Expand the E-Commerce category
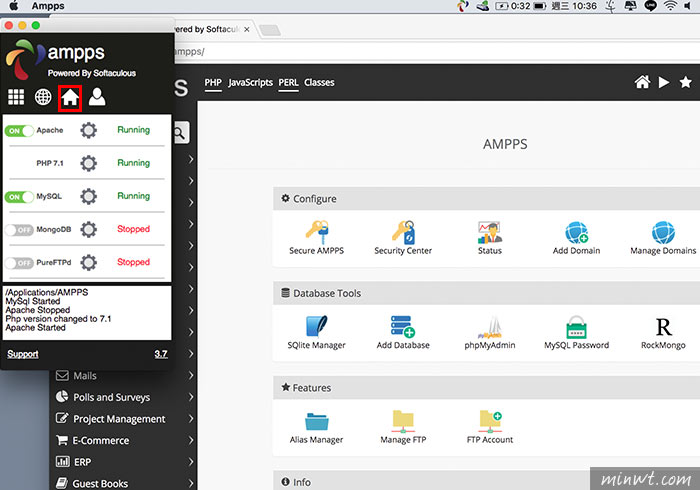 click(191, 440)
